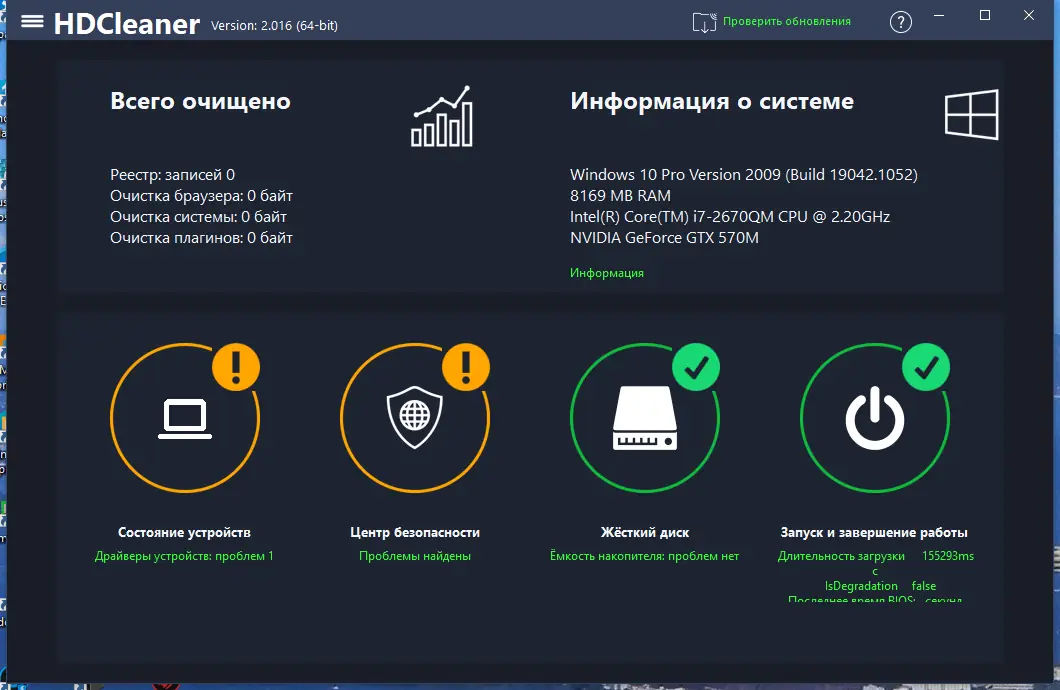Open the Проверить обновления link

coord(787,21)
